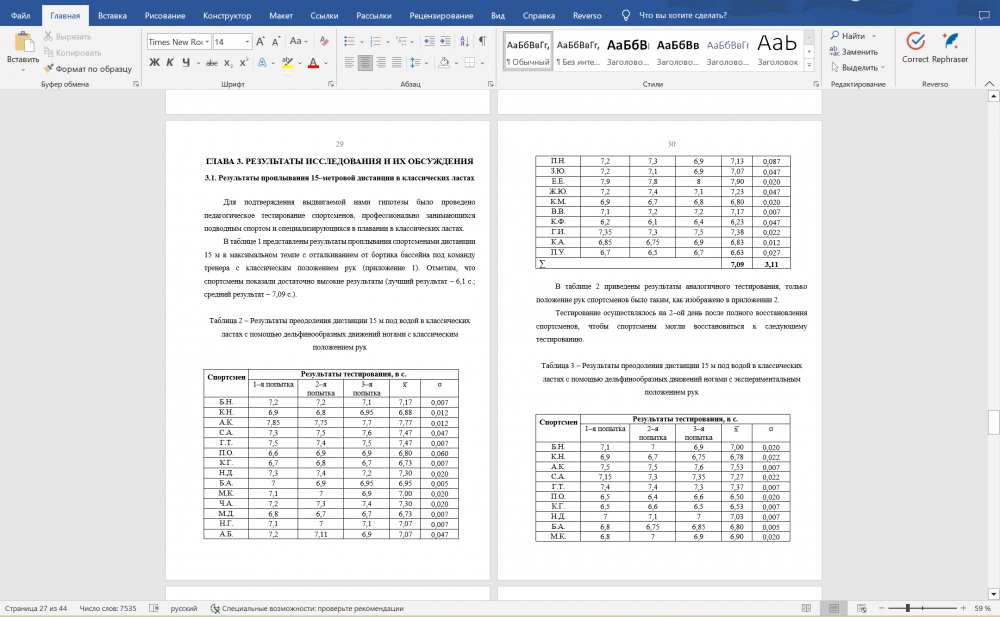Click the Reverso Correct icon
Screen dimensions: 1000x617
click(914, 41)
